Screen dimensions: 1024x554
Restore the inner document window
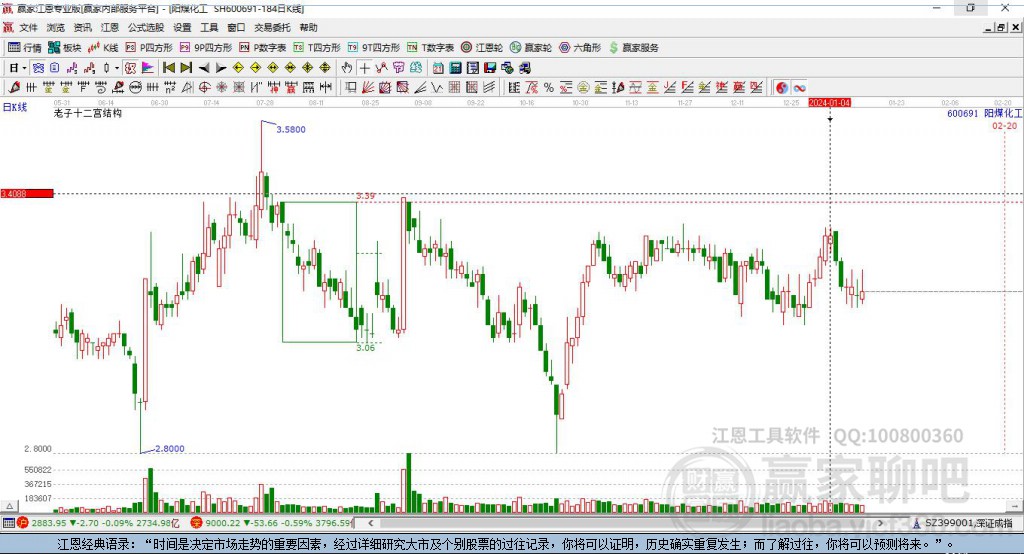[x=1001, y=27]
